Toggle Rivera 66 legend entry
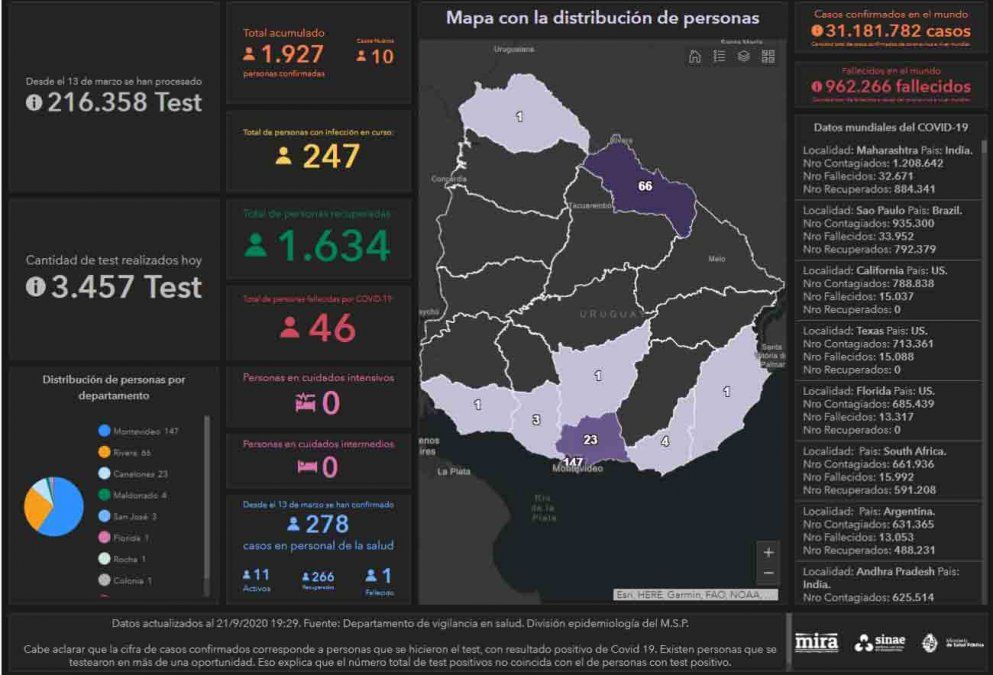 [130, 452]
